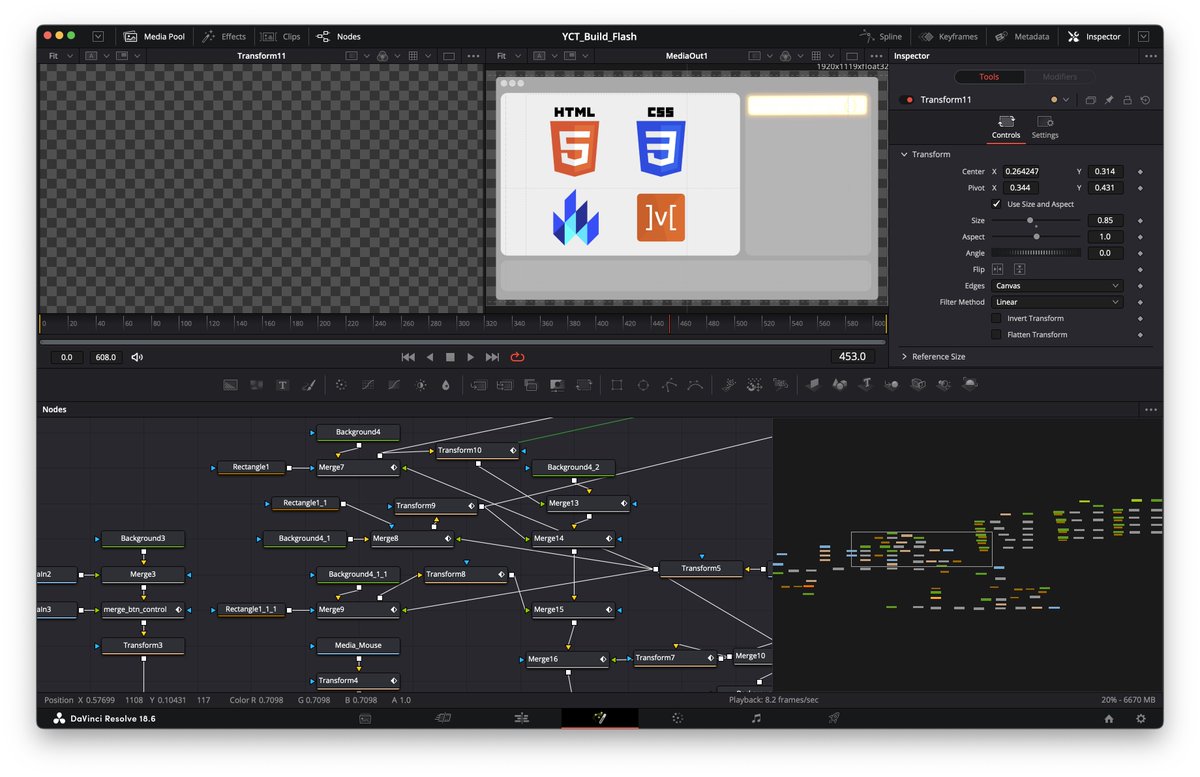This screenshot has width=1200, height=777.
Task: Switch to the Color page
Action: (676, 718)
